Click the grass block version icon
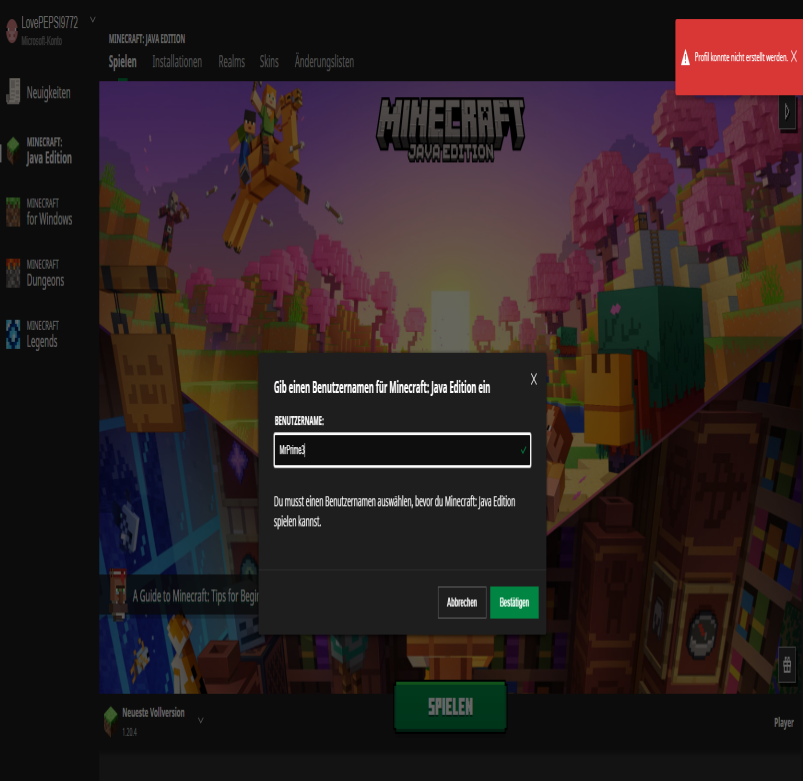803x781 pixels. pos(110,720)
